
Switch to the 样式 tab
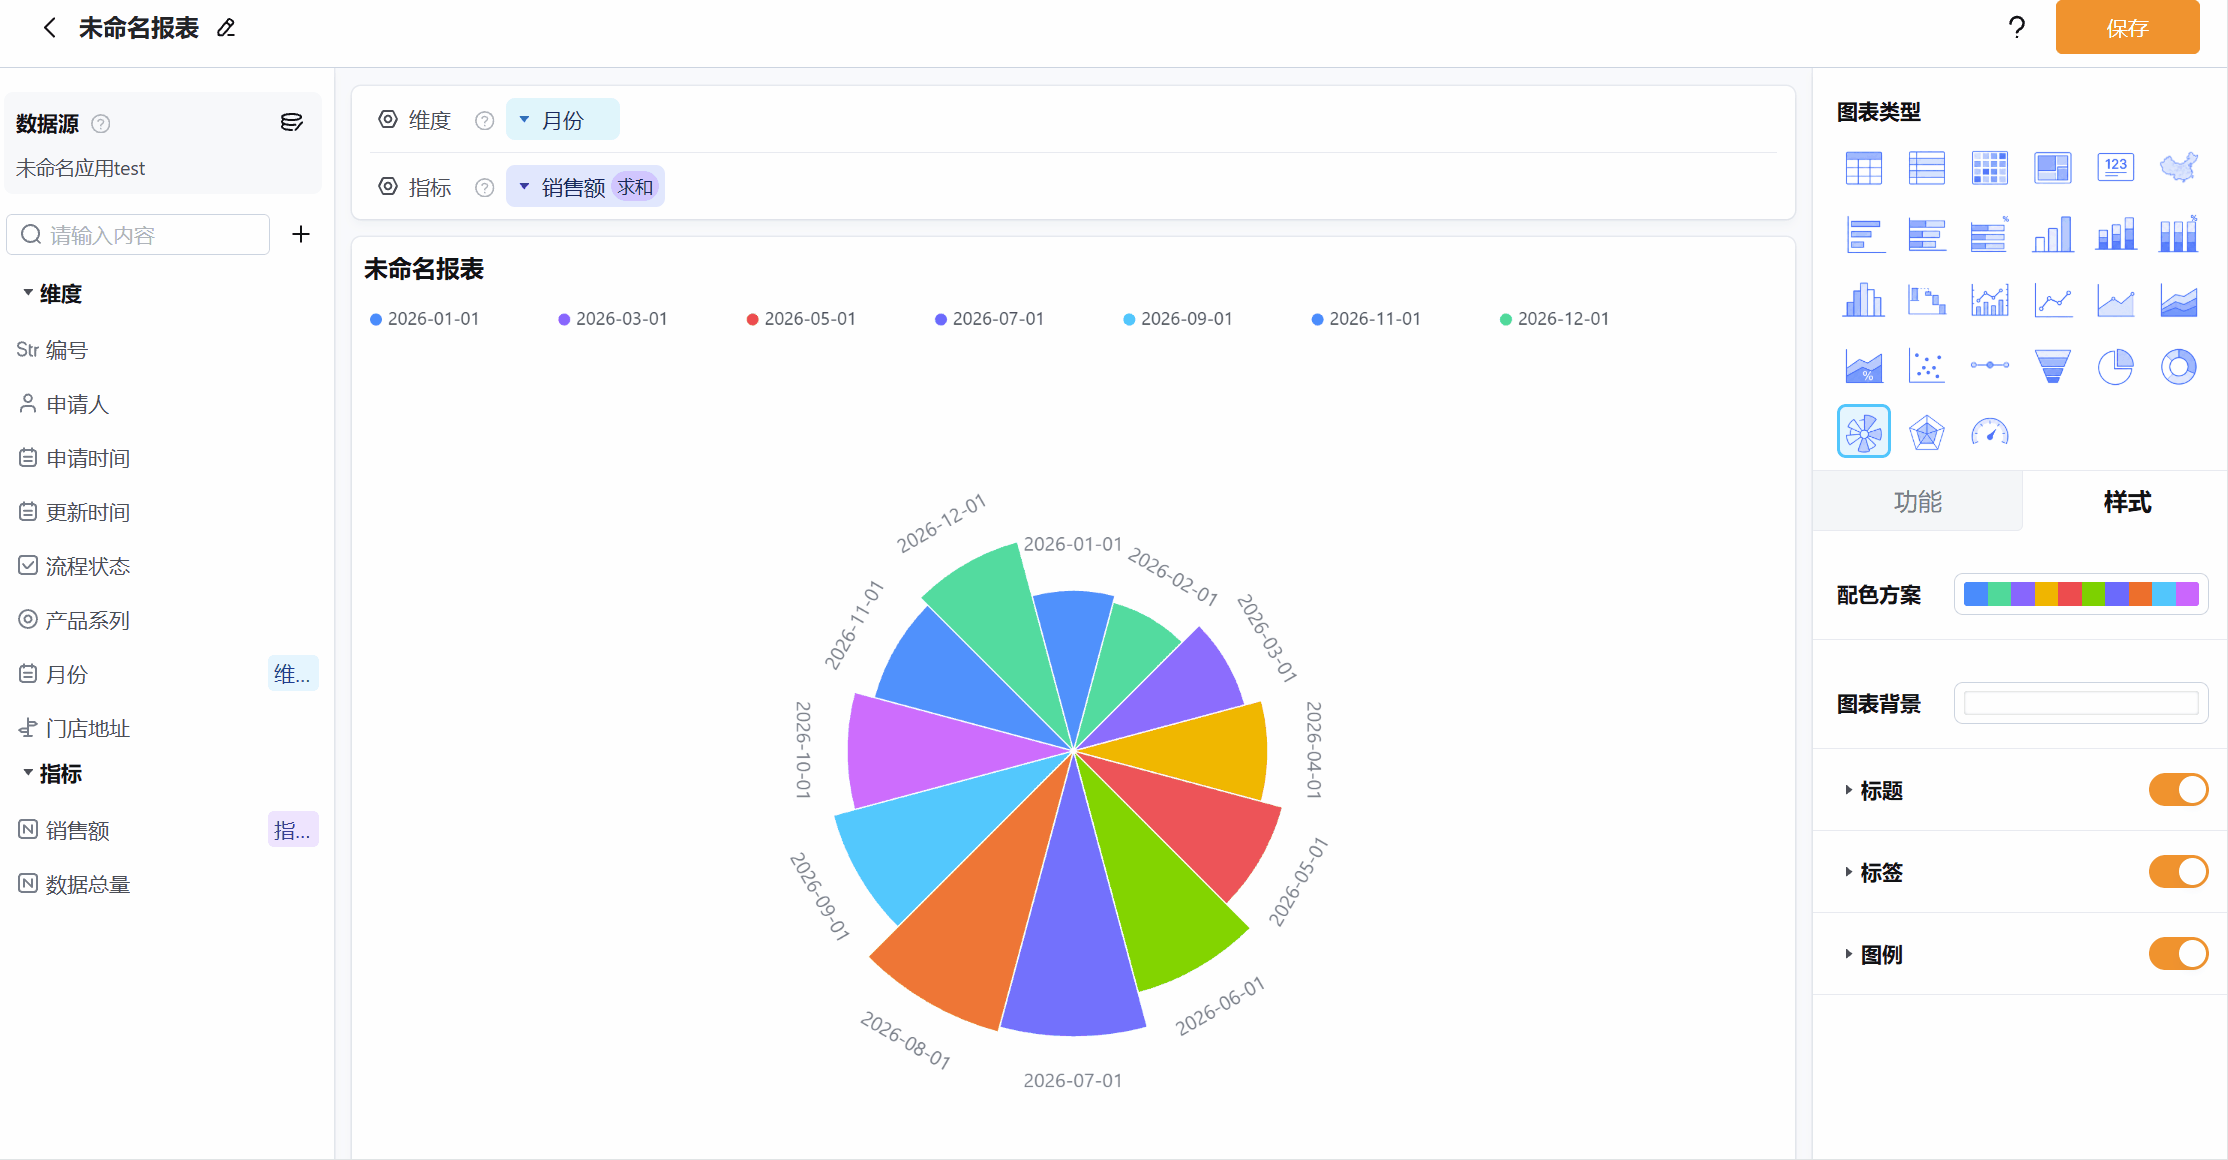click(x=2126, y=501)
